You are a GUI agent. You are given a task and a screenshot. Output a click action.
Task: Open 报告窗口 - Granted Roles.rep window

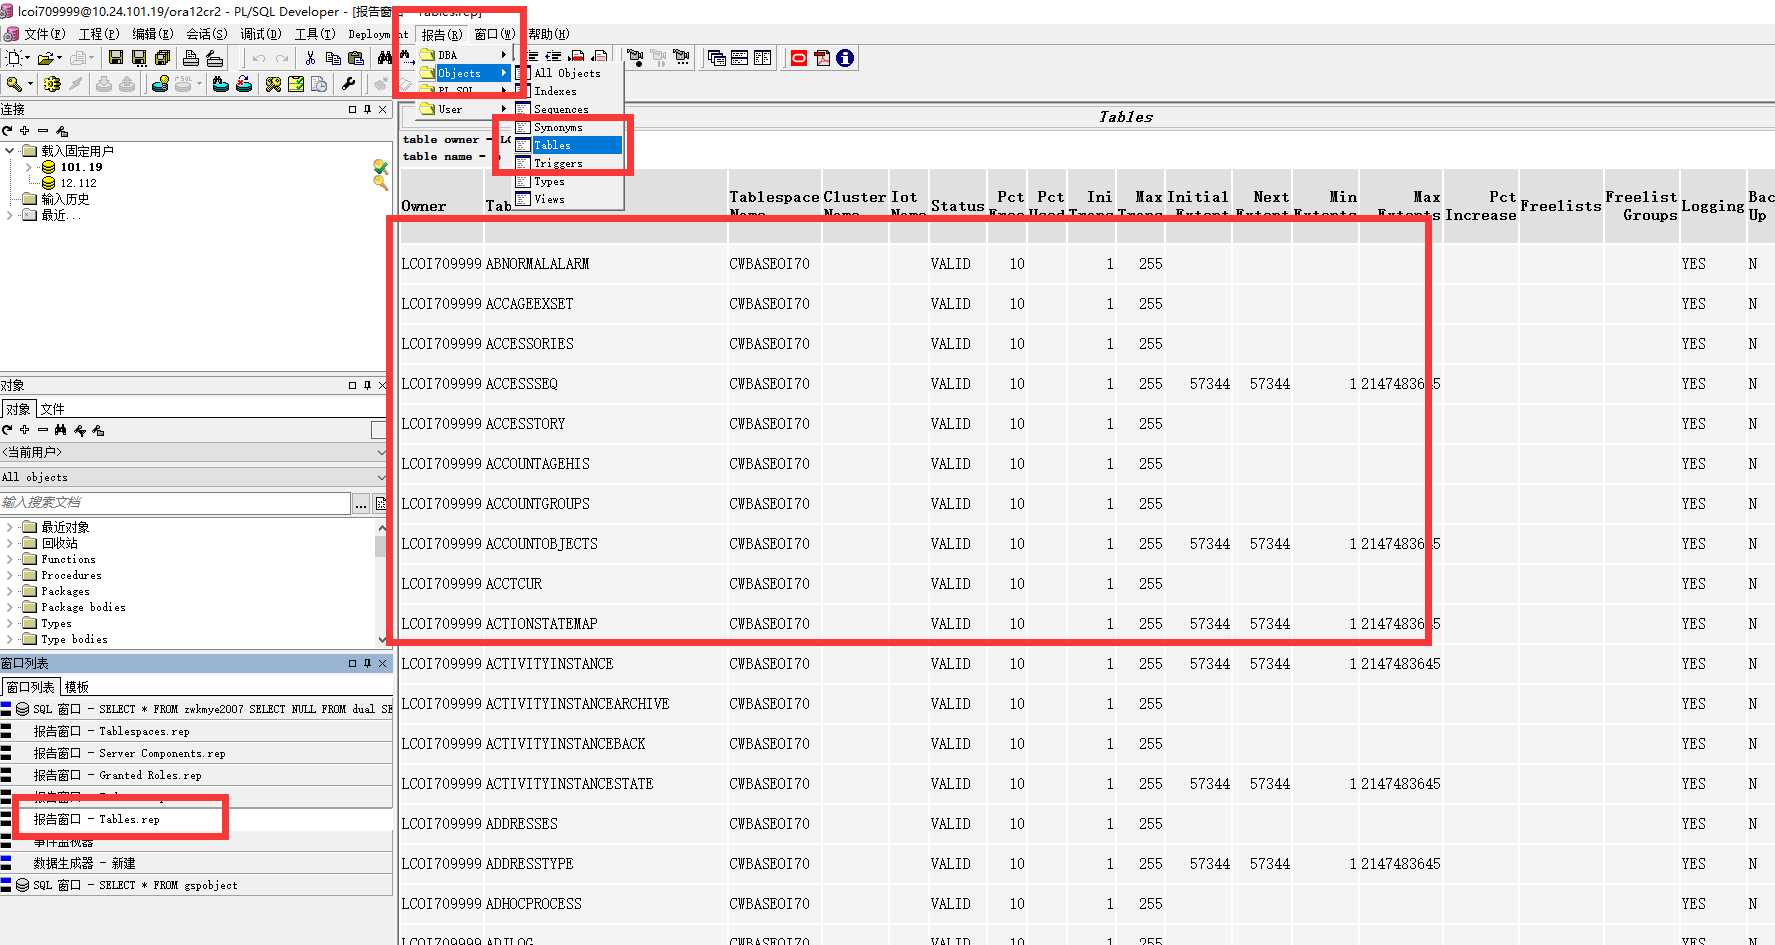click(196, 775)
